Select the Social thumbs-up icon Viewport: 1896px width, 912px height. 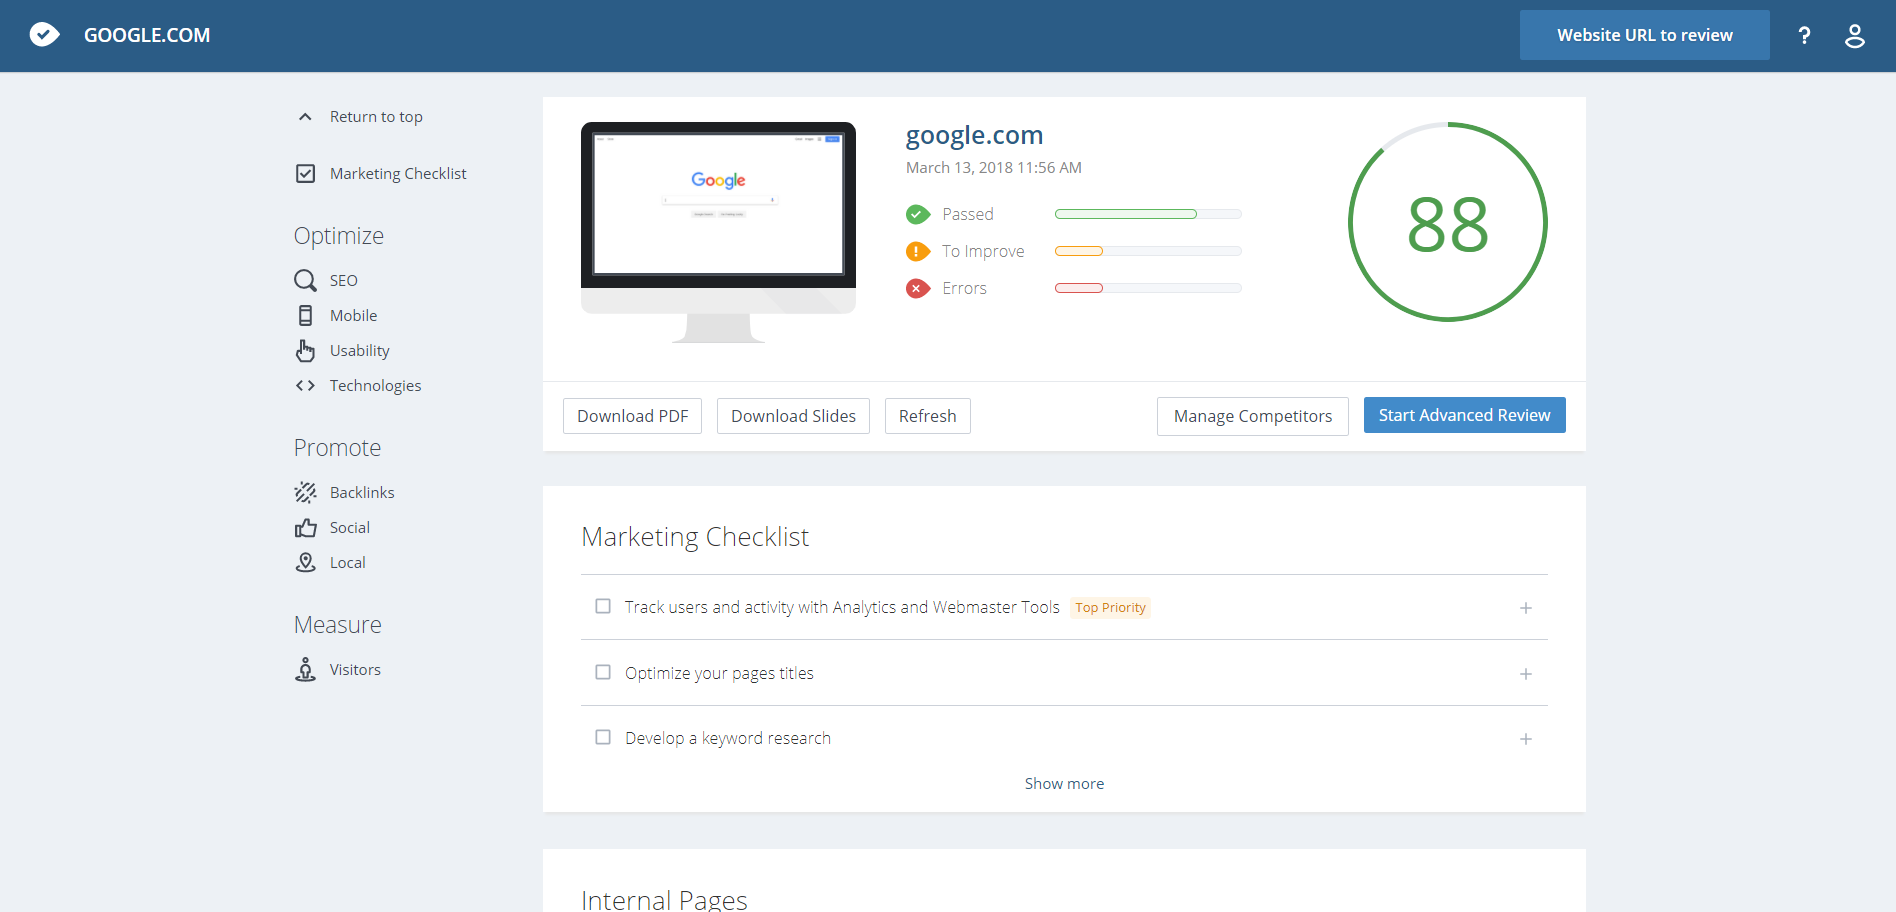[x=305, y=527]
